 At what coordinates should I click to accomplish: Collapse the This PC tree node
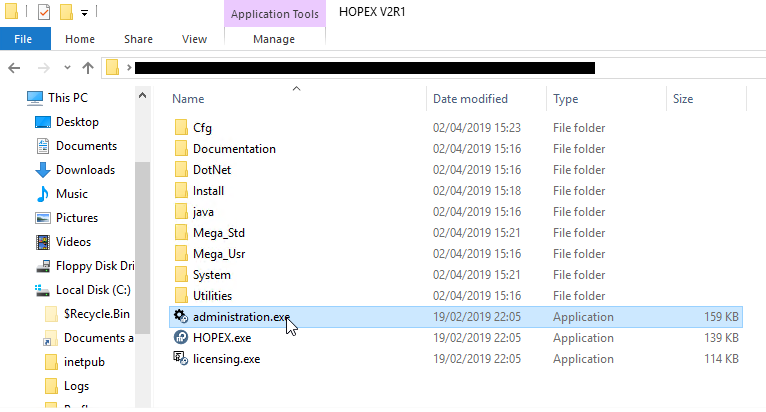16,98
